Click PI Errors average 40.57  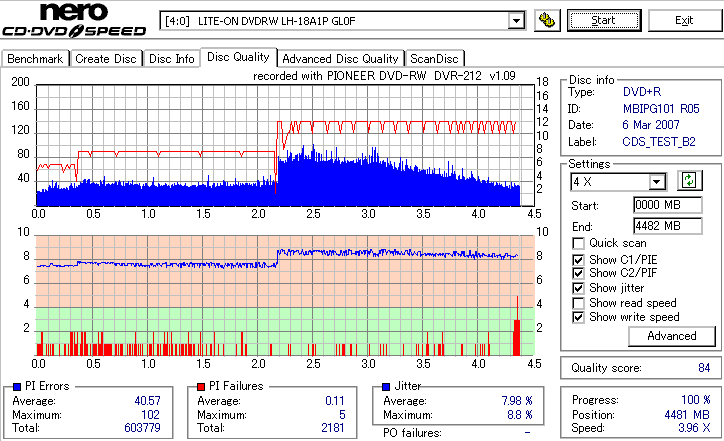coord(148,401)
